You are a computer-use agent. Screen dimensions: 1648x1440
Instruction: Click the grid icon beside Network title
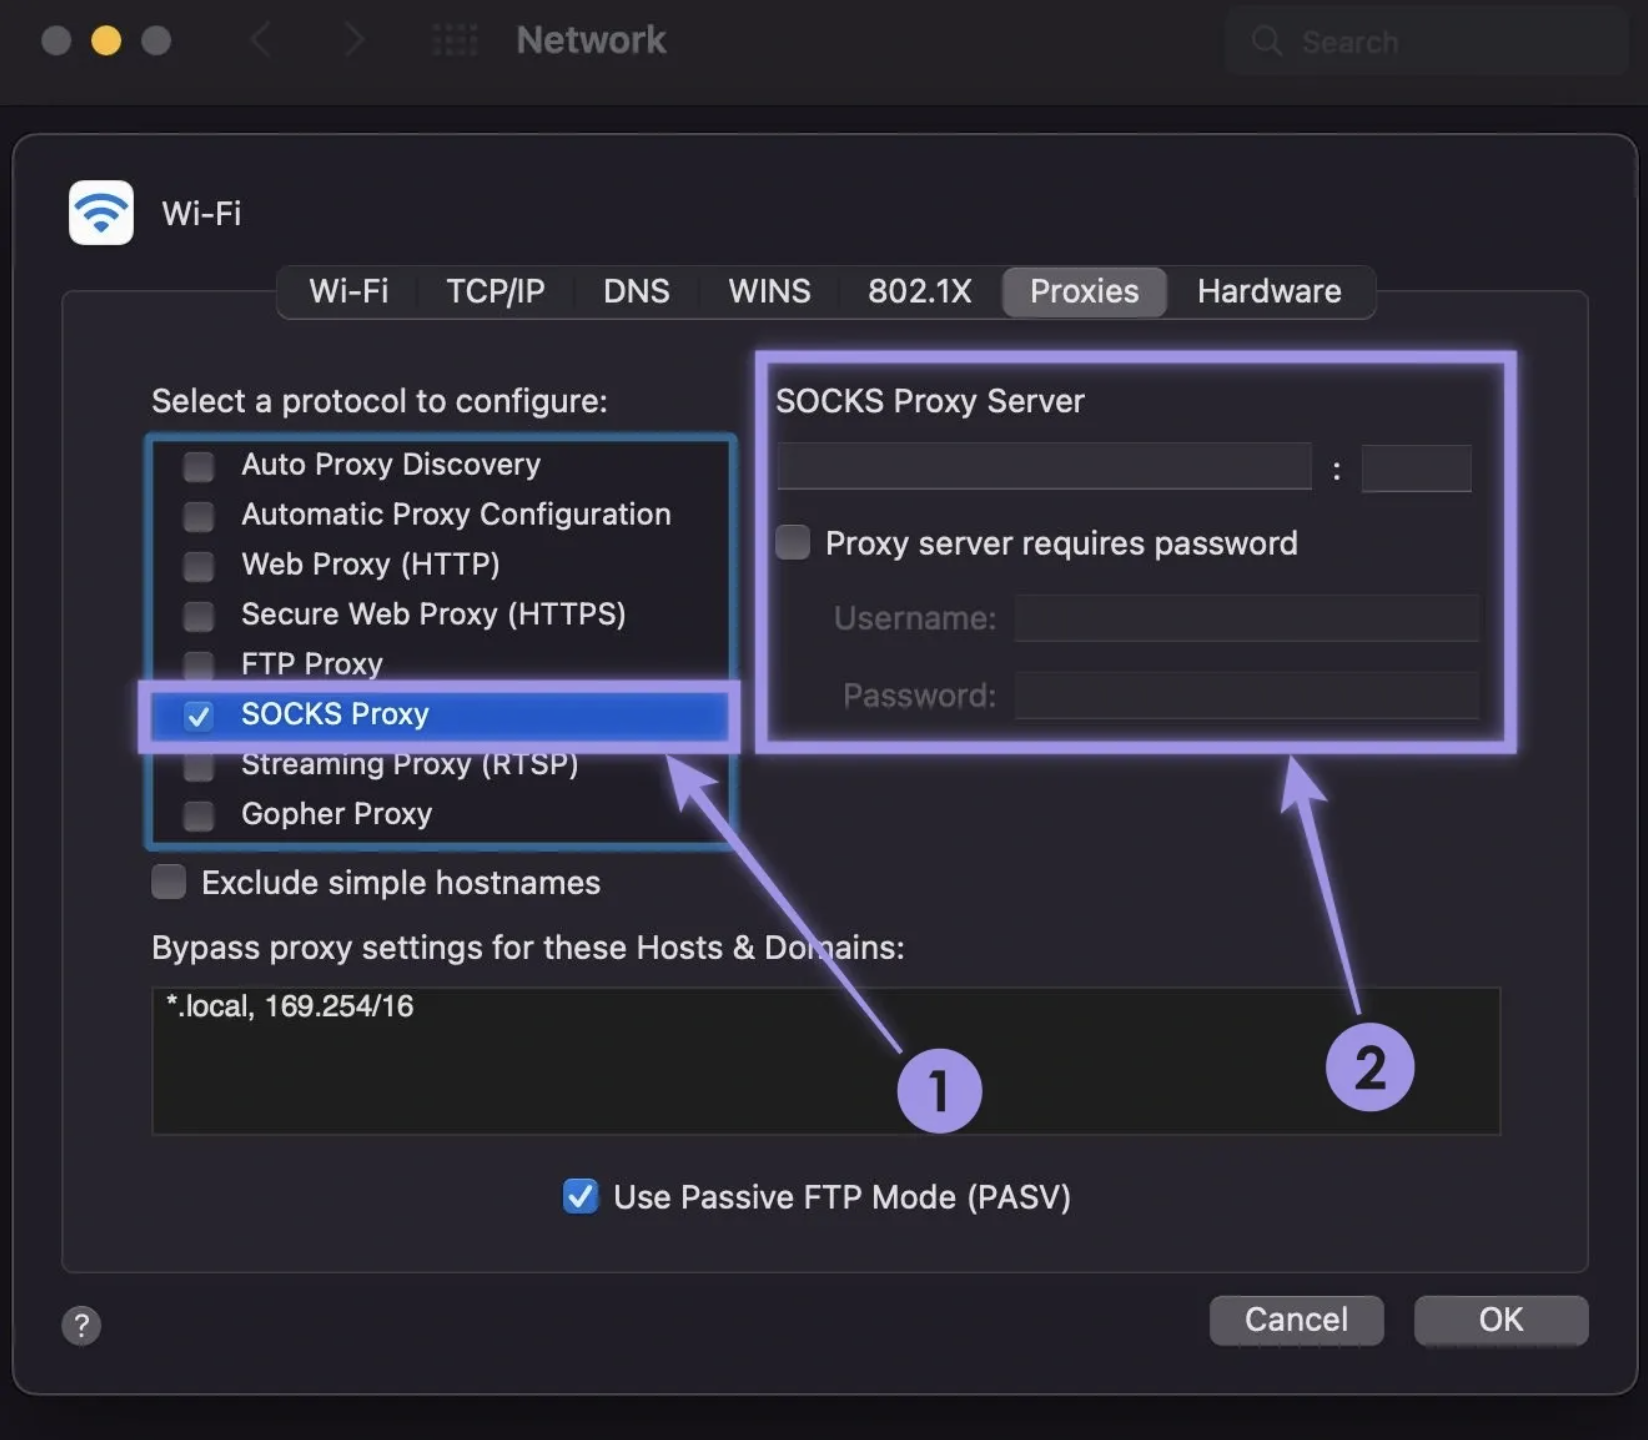[x=455, y=40]
